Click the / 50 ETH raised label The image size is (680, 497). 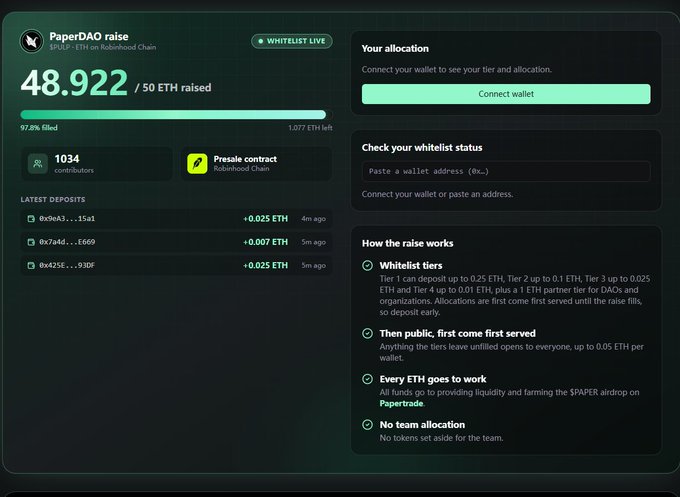point(173,88)
